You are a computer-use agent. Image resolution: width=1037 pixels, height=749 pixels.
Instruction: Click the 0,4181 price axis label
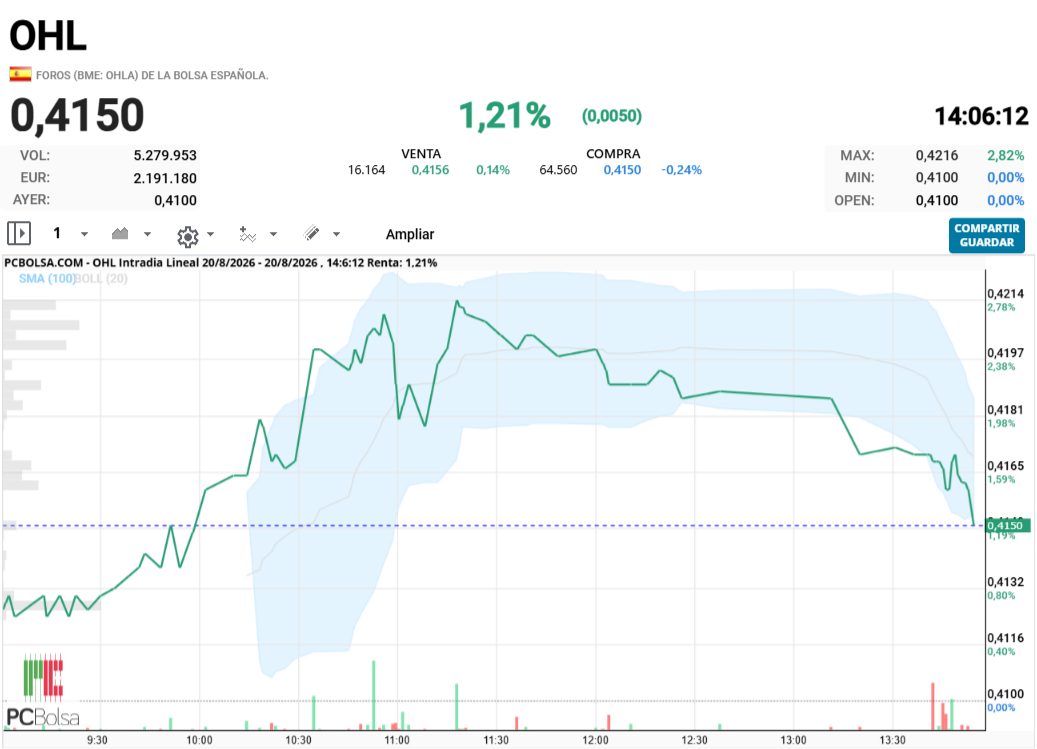[1005, 410]
